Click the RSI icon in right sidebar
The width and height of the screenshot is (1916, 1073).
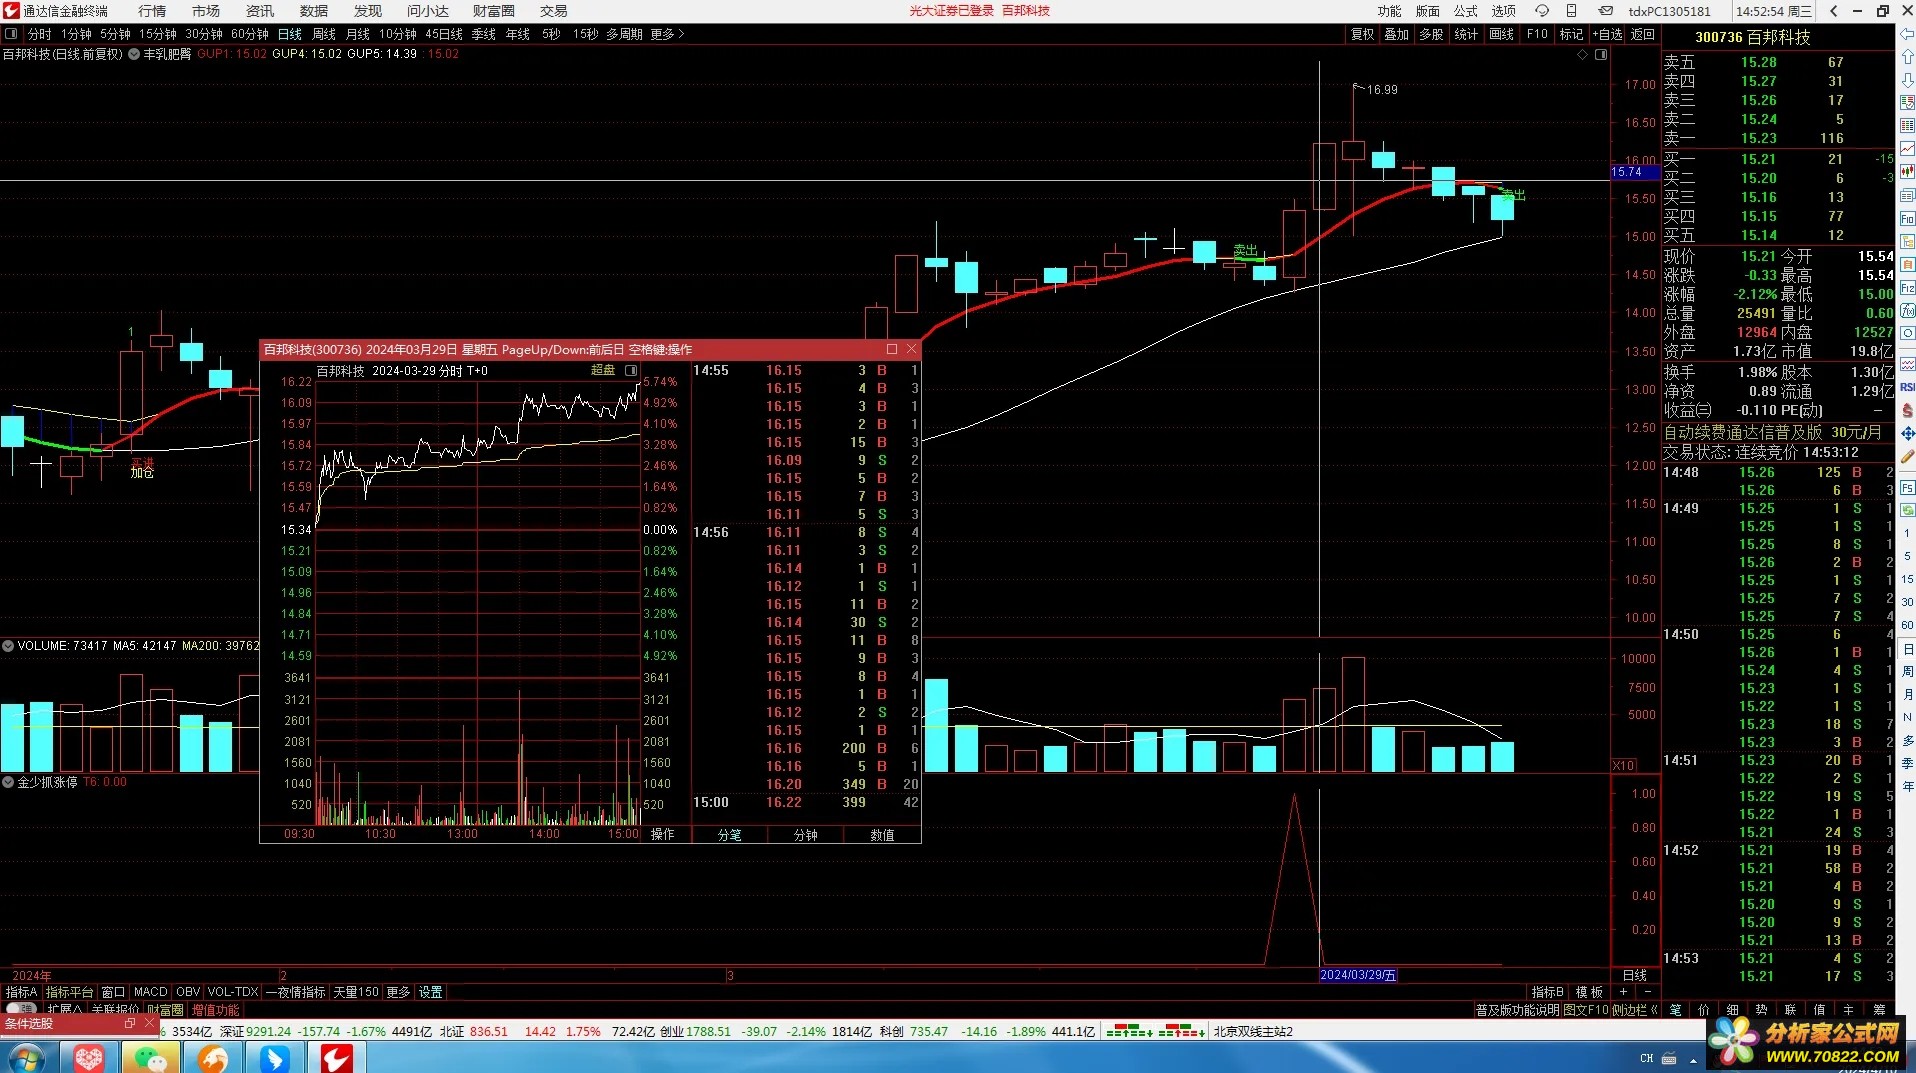click(x=1907, y=387)
